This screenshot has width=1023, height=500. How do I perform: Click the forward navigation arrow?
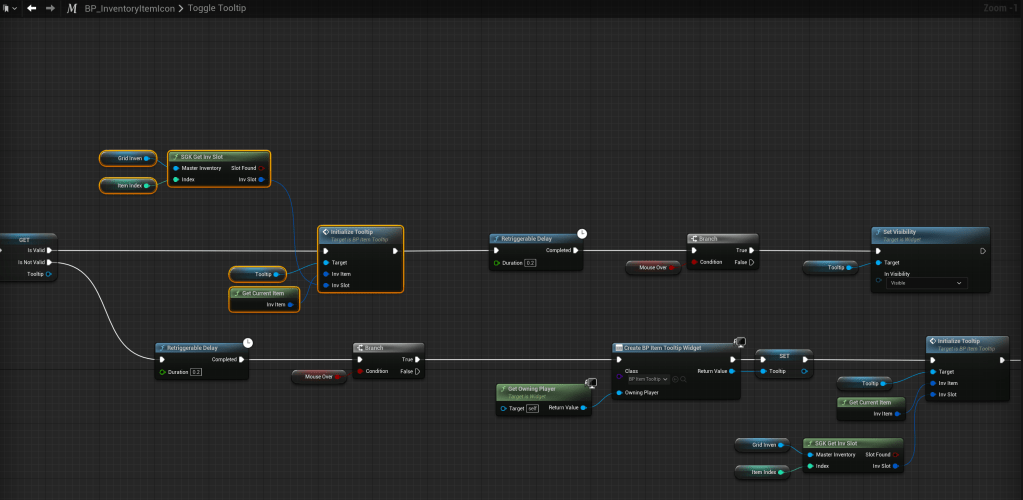point(50,8)
